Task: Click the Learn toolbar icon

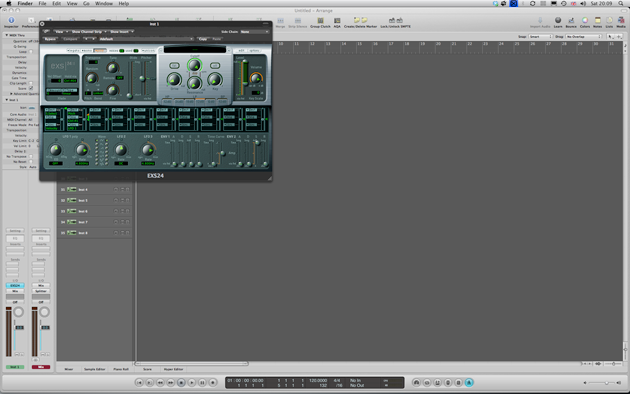Action: pos(558,22)
